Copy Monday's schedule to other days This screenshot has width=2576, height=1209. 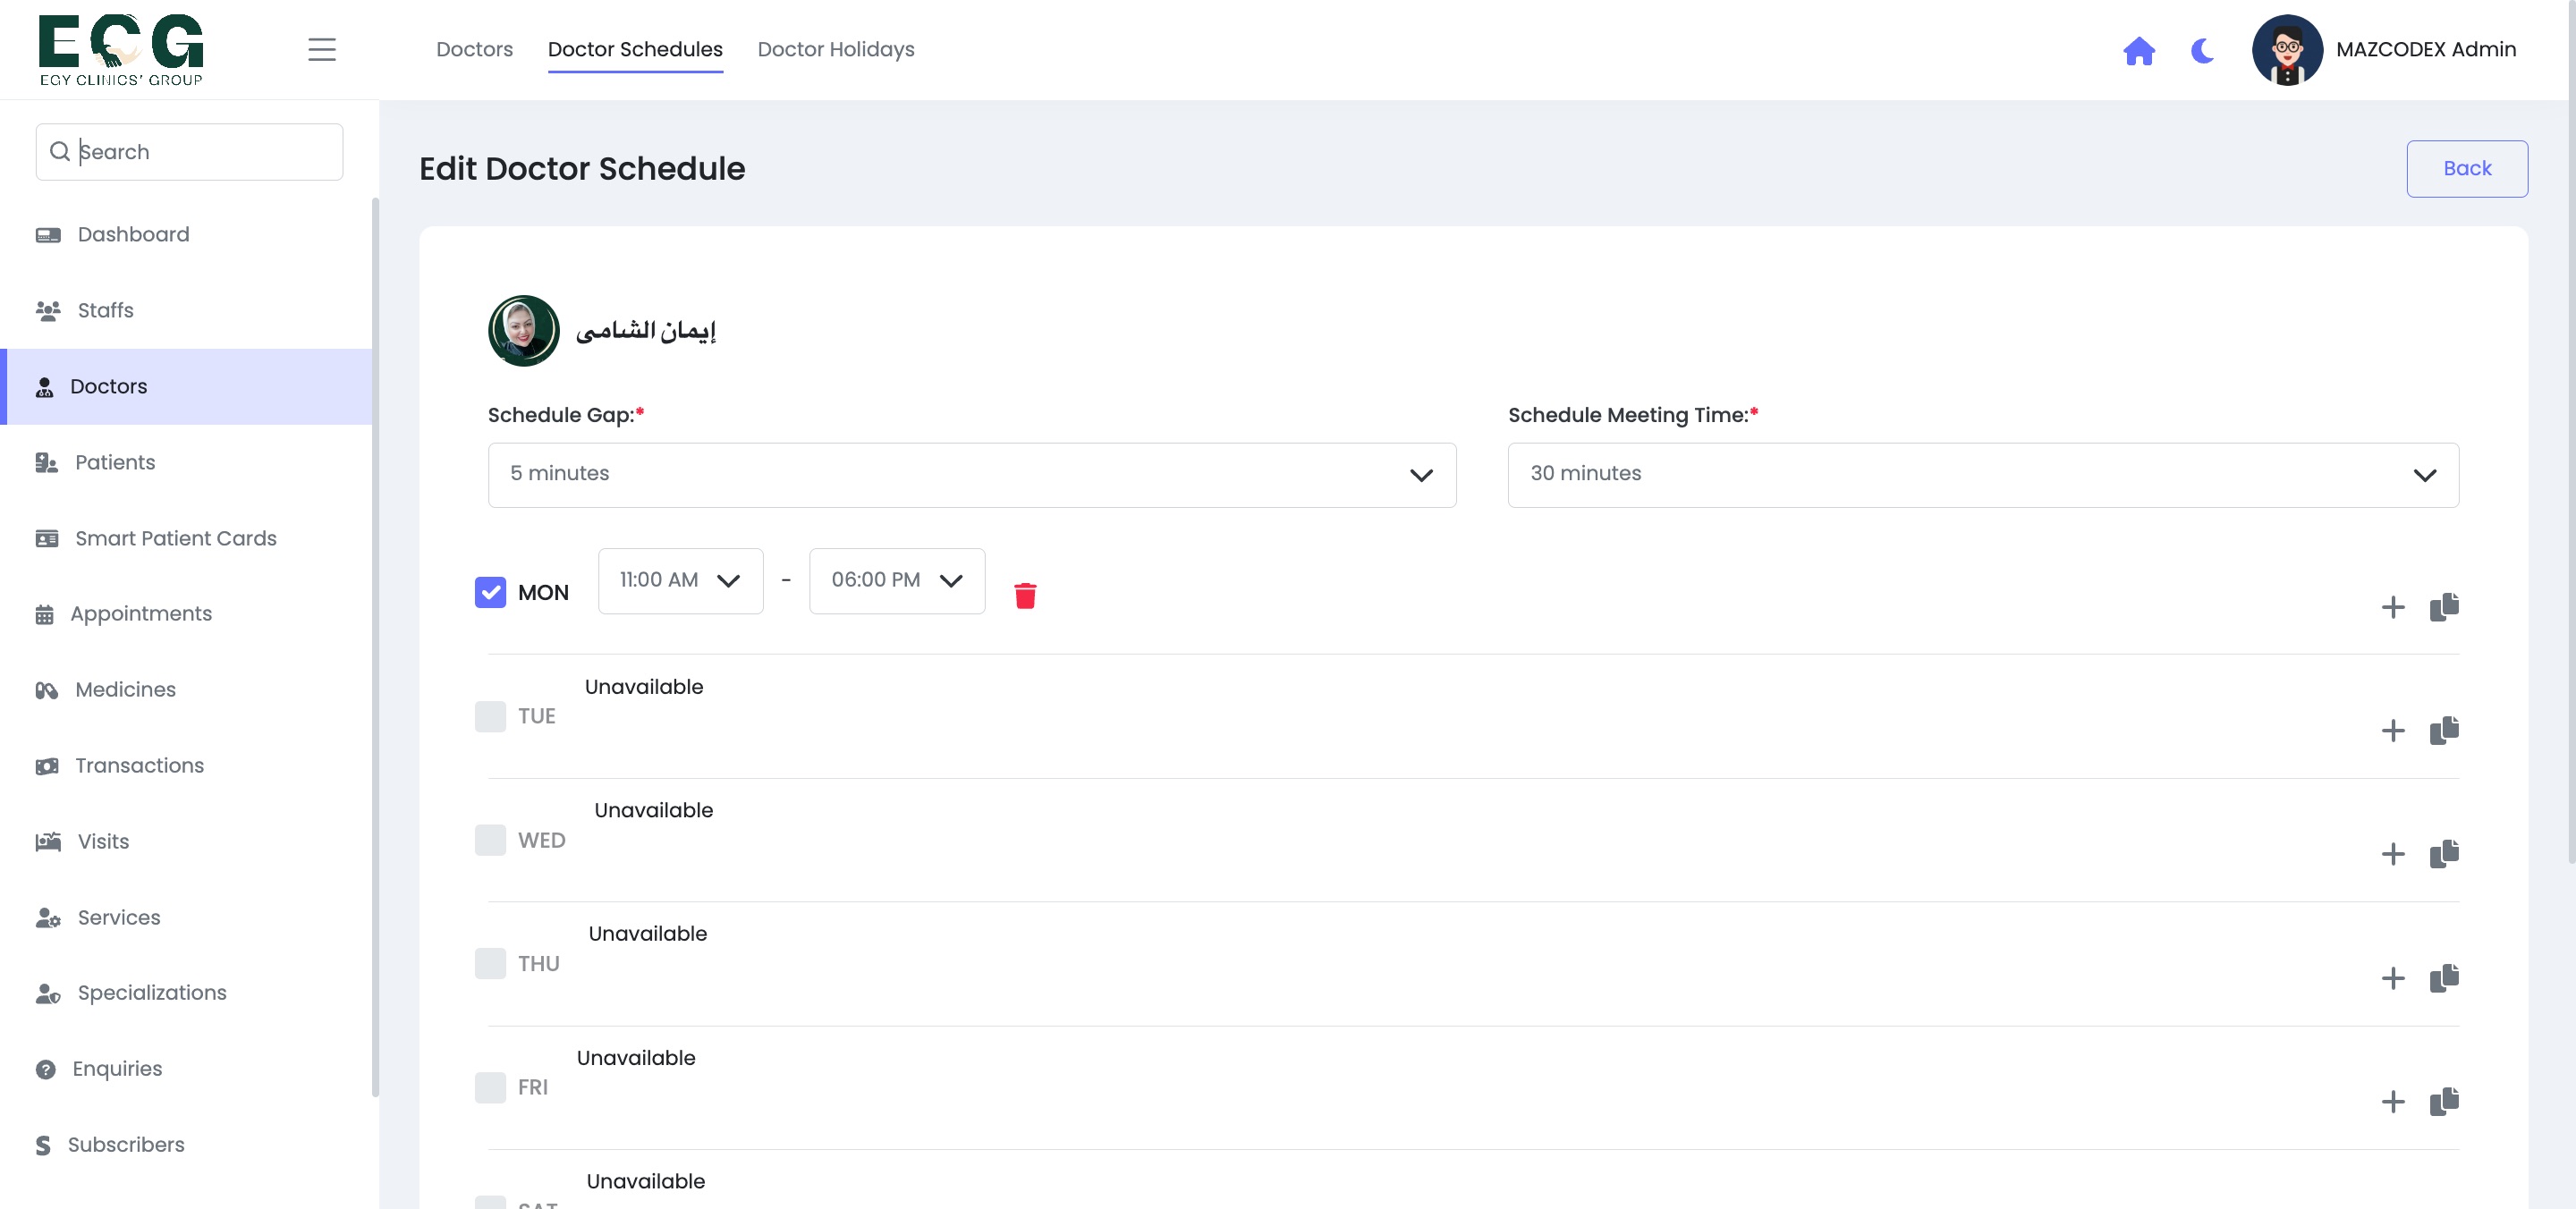[x=2444, y=606]
